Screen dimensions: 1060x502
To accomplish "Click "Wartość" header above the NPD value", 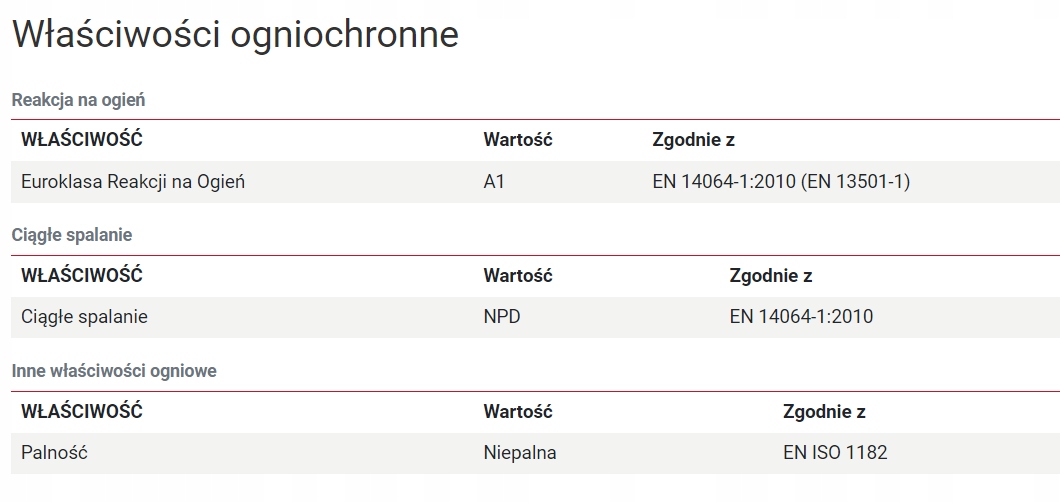I will click(518, 275).
